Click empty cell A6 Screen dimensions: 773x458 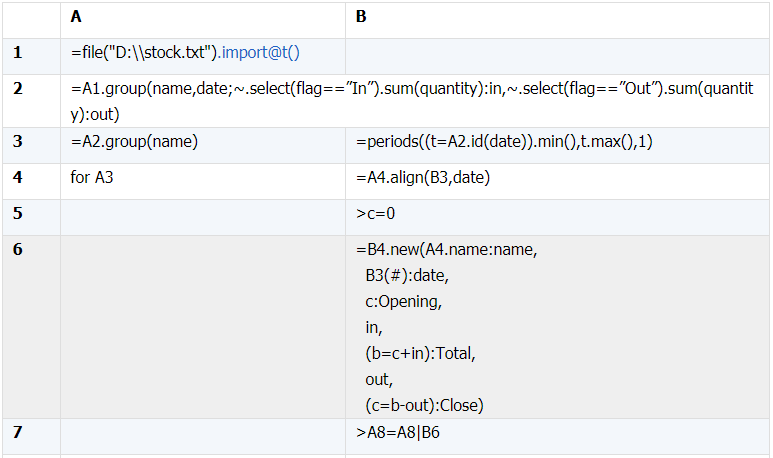pyautogui.click(x=203, y=327)
